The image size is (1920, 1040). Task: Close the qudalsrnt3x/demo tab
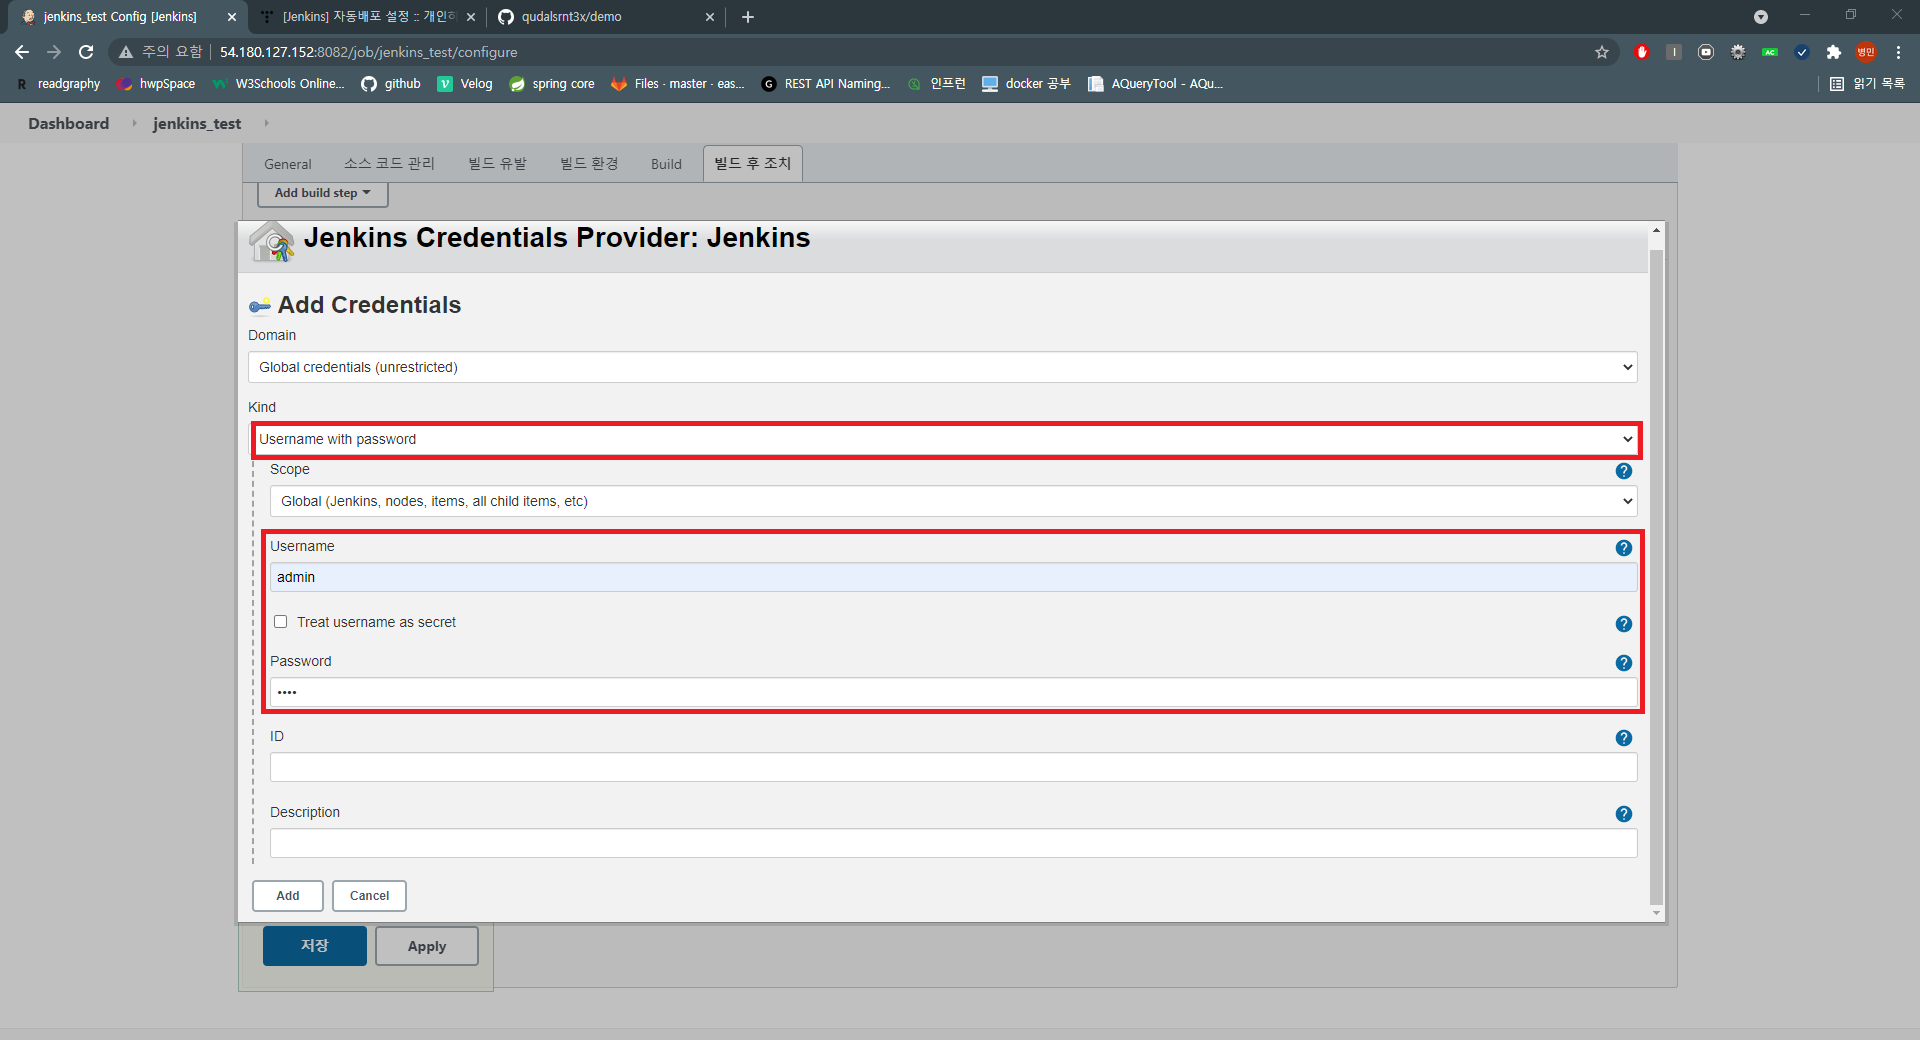tap(710, 17)
